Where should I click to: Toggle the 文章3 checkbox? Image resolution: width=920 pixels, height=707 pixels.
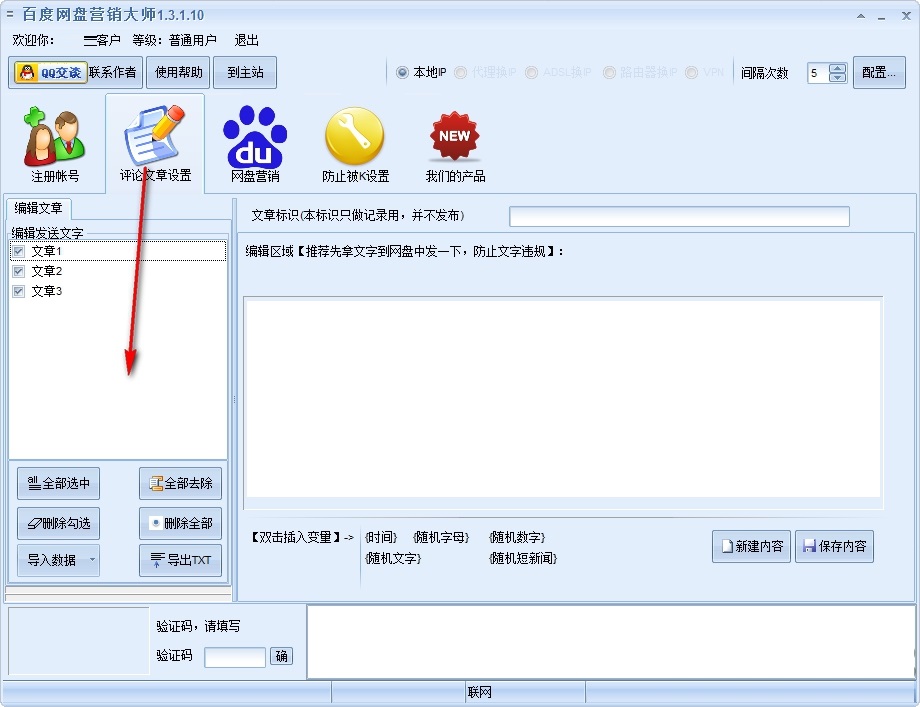click(17, 291)
